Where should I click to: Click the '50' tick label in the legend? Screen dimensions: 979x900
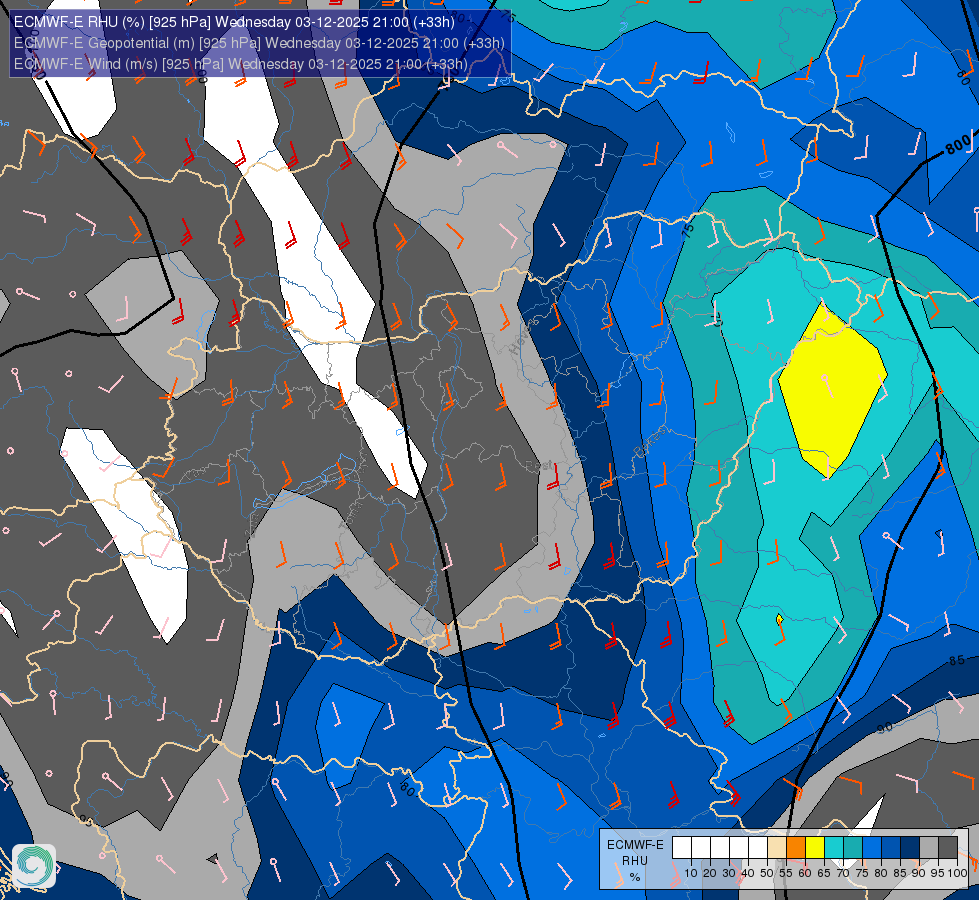tap(767, 873)
